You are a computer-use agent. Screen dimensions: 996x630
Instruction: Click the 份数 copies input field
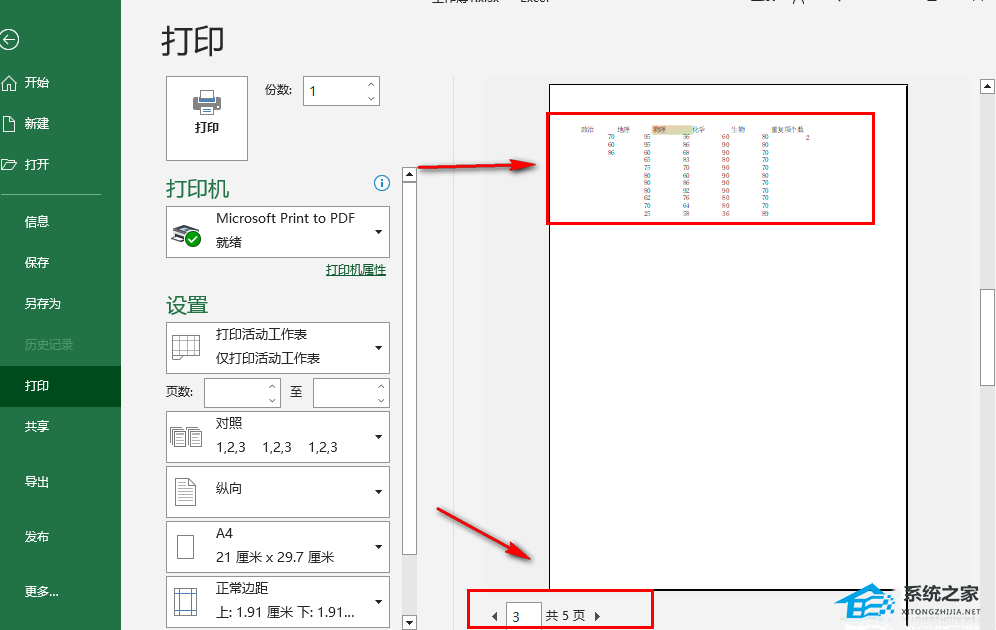(x=333, y=91)
